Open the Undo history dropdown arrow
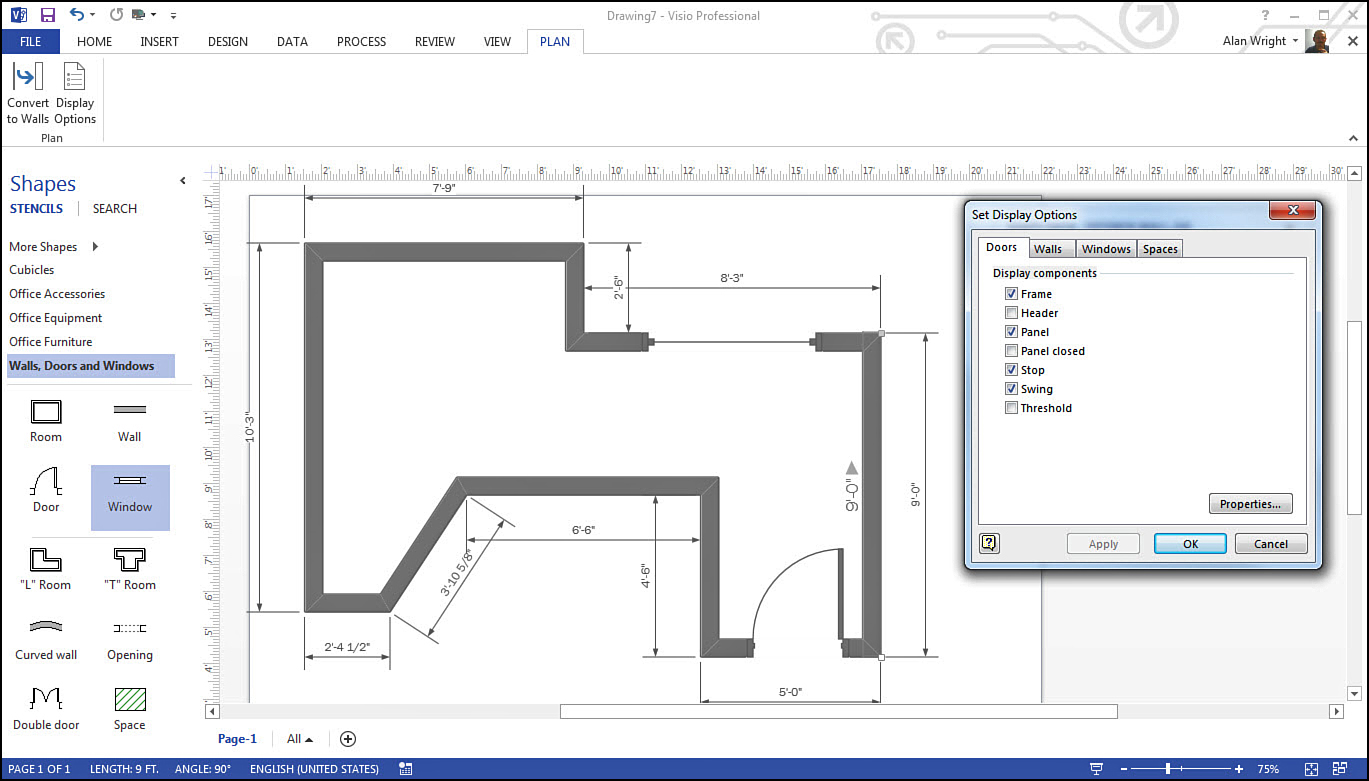This screenshot has width=1369, height=781. (93, 16)
